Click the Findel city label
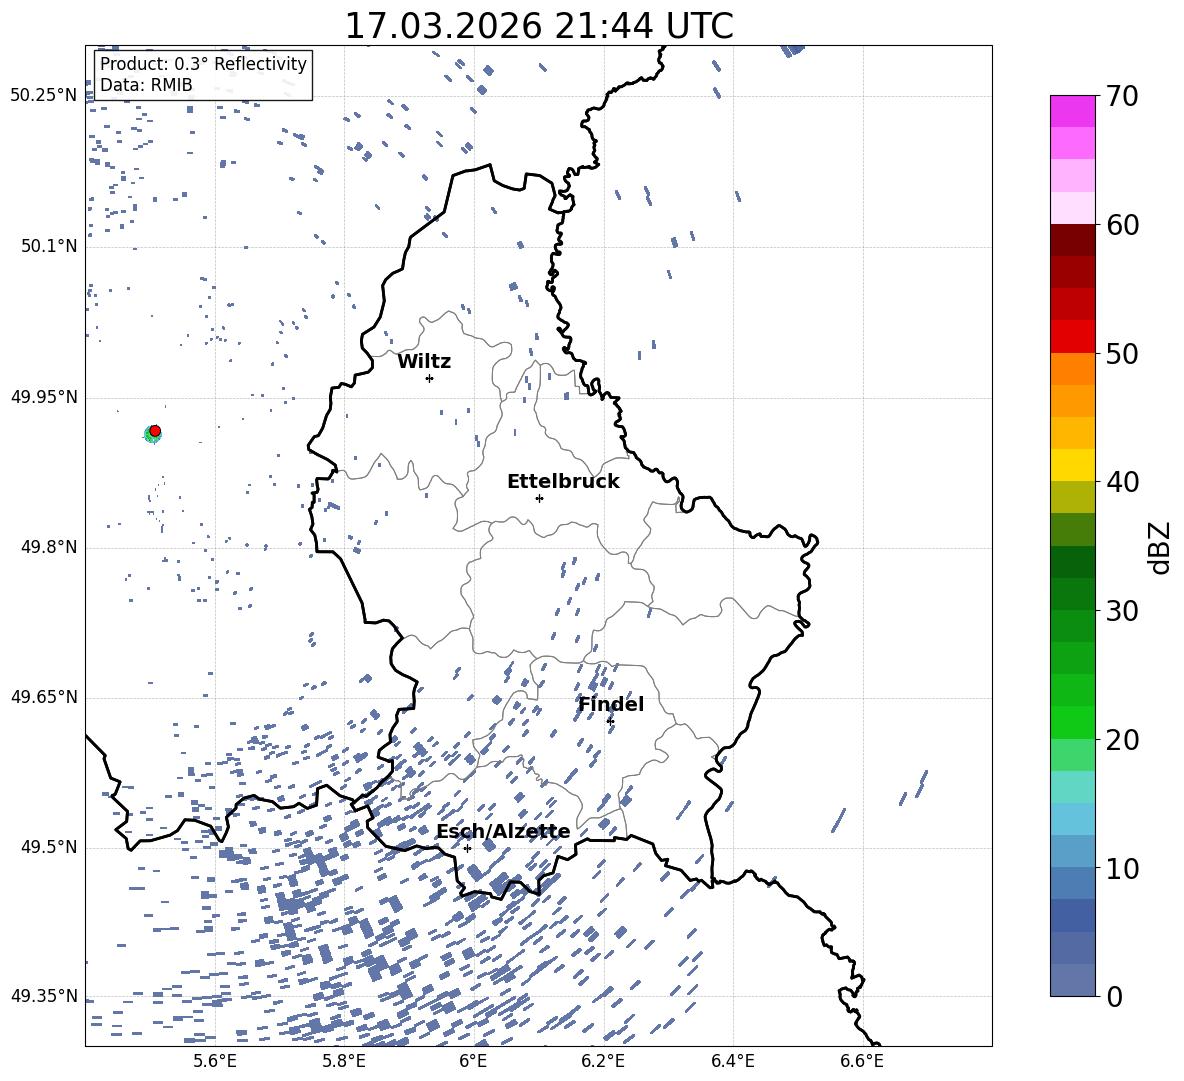The image size is (1184, 1081). [x=611, y=704]
